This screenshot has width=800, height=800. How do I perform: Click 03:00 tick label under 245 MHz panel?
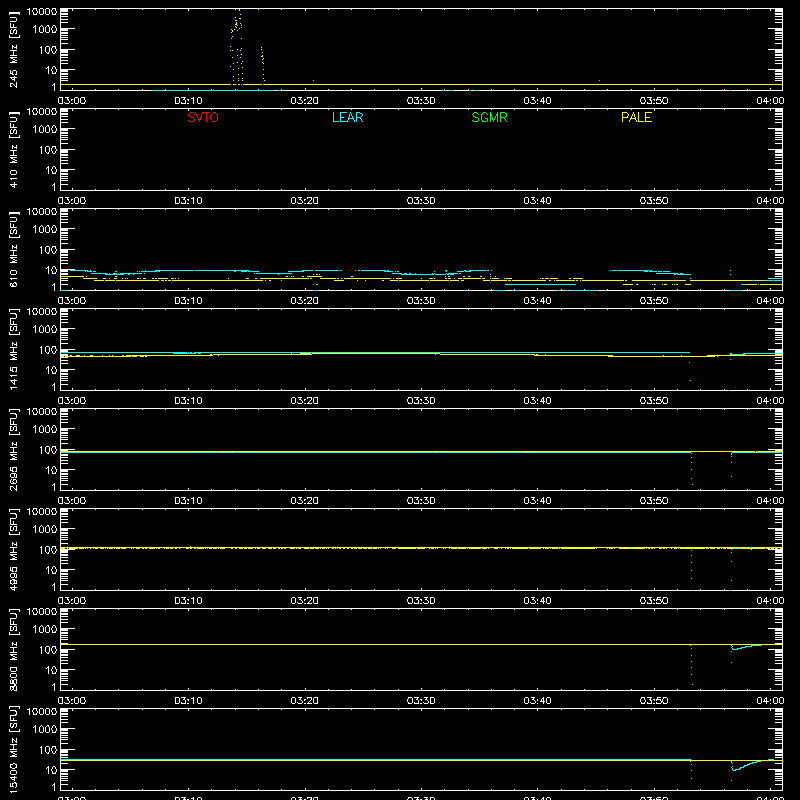click(72, 101)
